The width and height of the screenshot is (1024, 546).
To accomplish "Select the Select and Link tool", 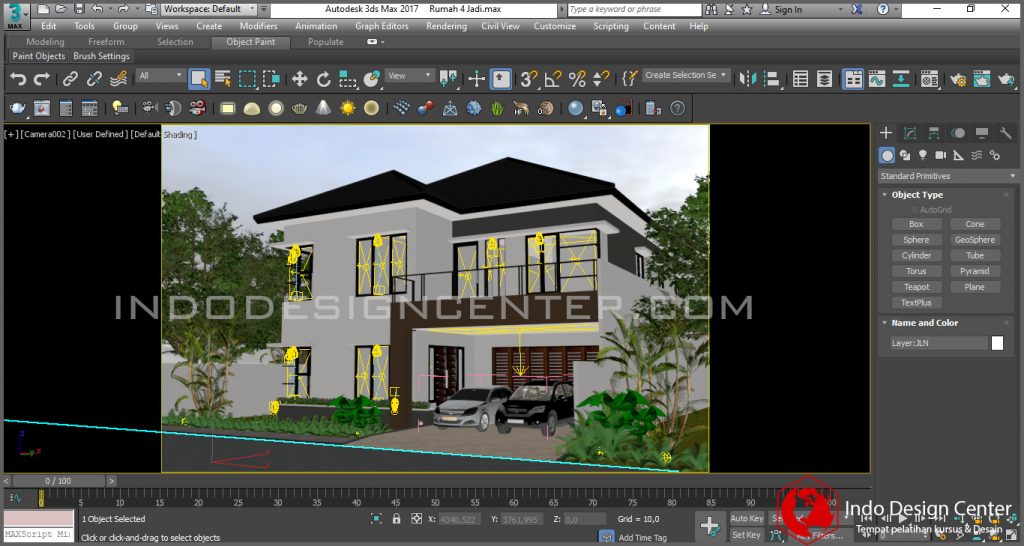I will 70,79.
